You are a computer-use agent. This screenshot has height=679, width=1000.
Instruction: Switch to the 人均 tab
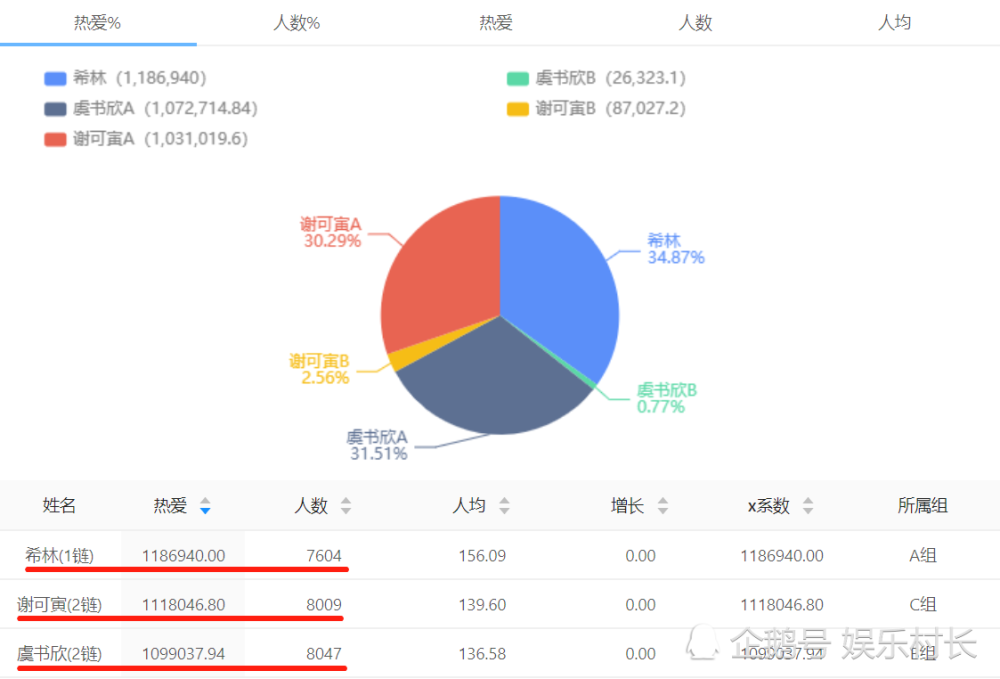coord(895,22)
